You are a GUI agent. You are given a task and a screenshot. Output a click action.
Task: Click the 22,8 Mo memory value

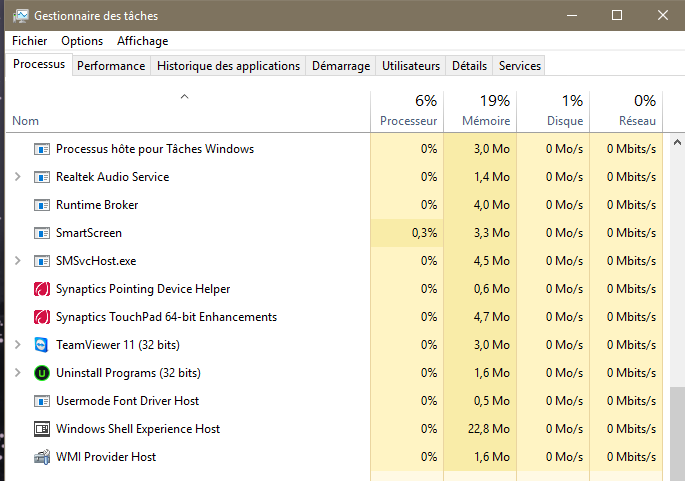click(488, 429)
